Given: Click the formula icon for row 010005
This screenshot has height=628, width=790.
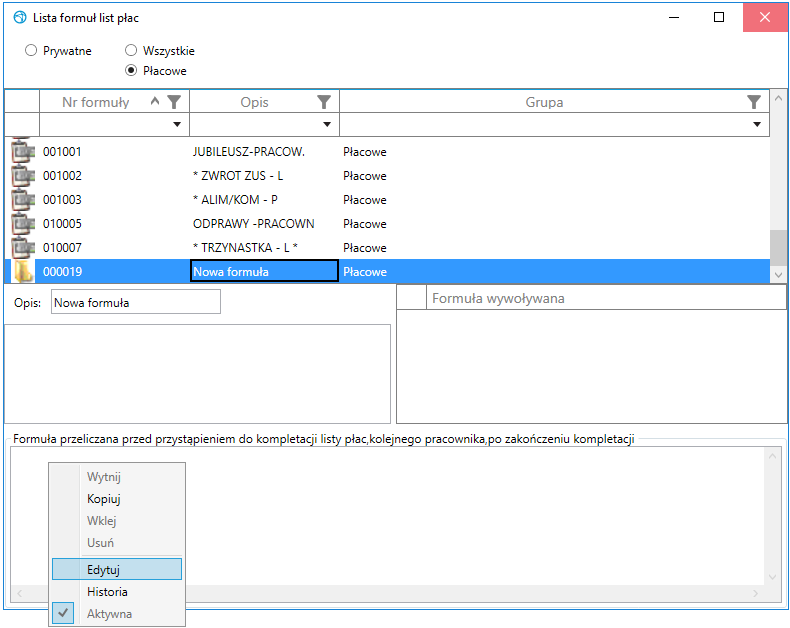Looking at the screenshot, I should (23, 224).
